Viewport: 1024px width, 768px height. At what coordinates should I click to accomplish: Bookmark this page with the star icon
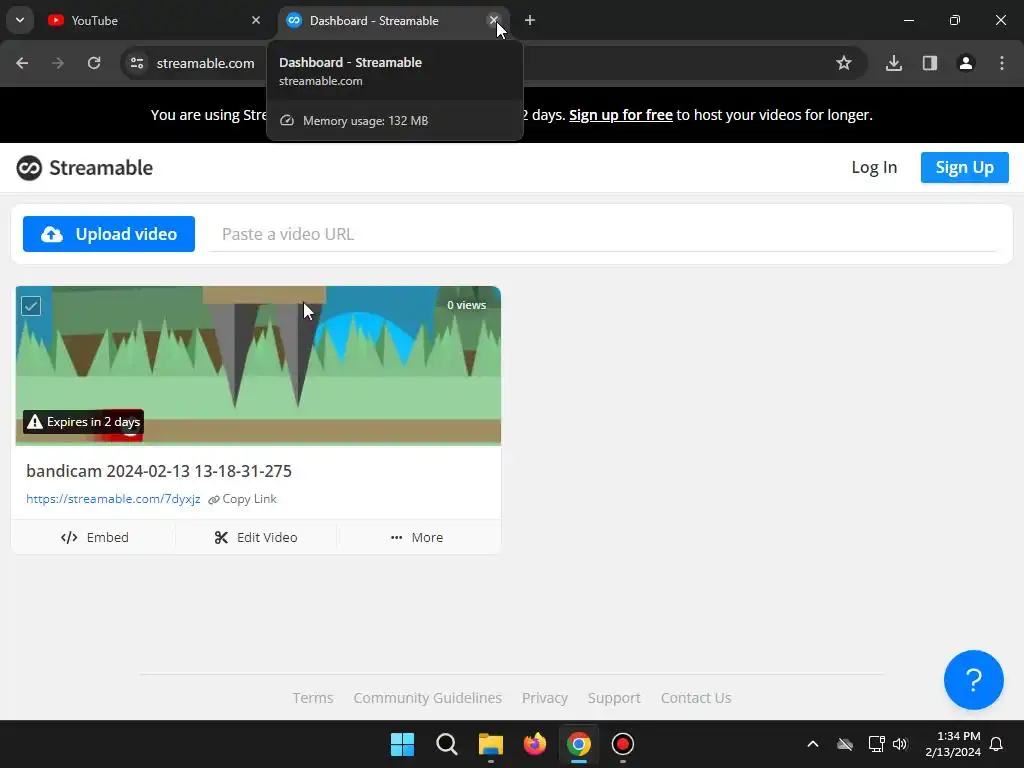tap(844, 63)
